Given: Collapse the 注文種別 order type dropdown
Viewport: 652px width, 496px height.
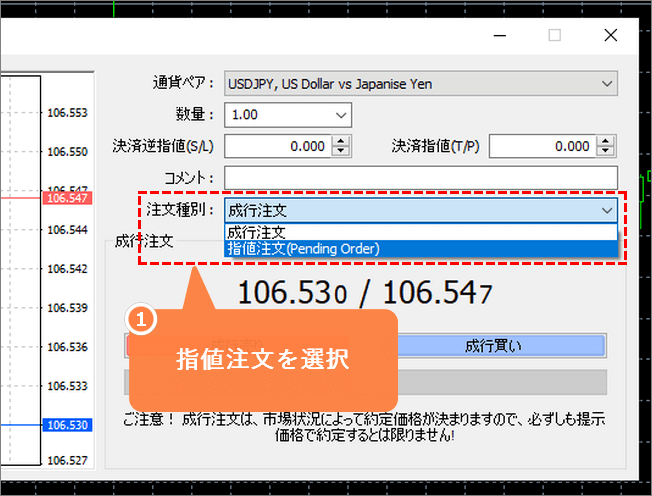Looking at the screenshot, I should pos(607,210).
